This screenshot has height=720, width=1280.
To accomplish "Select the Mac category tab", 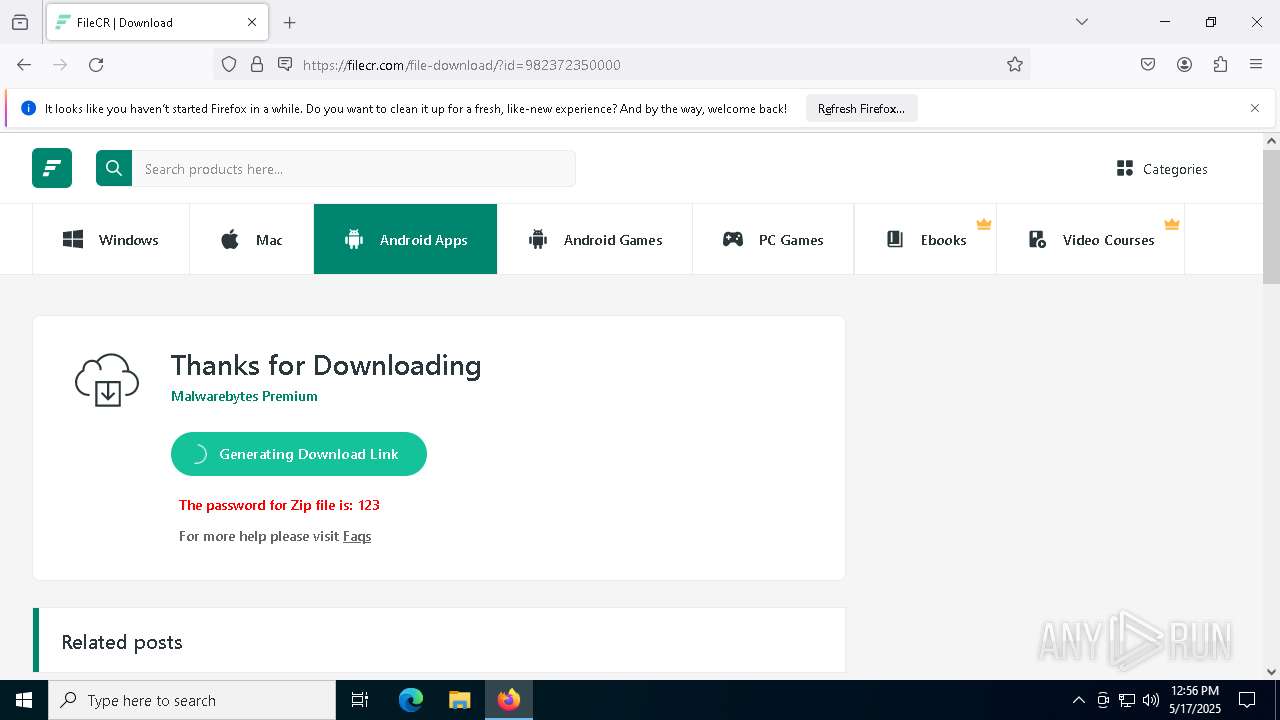I will (251, 239).
